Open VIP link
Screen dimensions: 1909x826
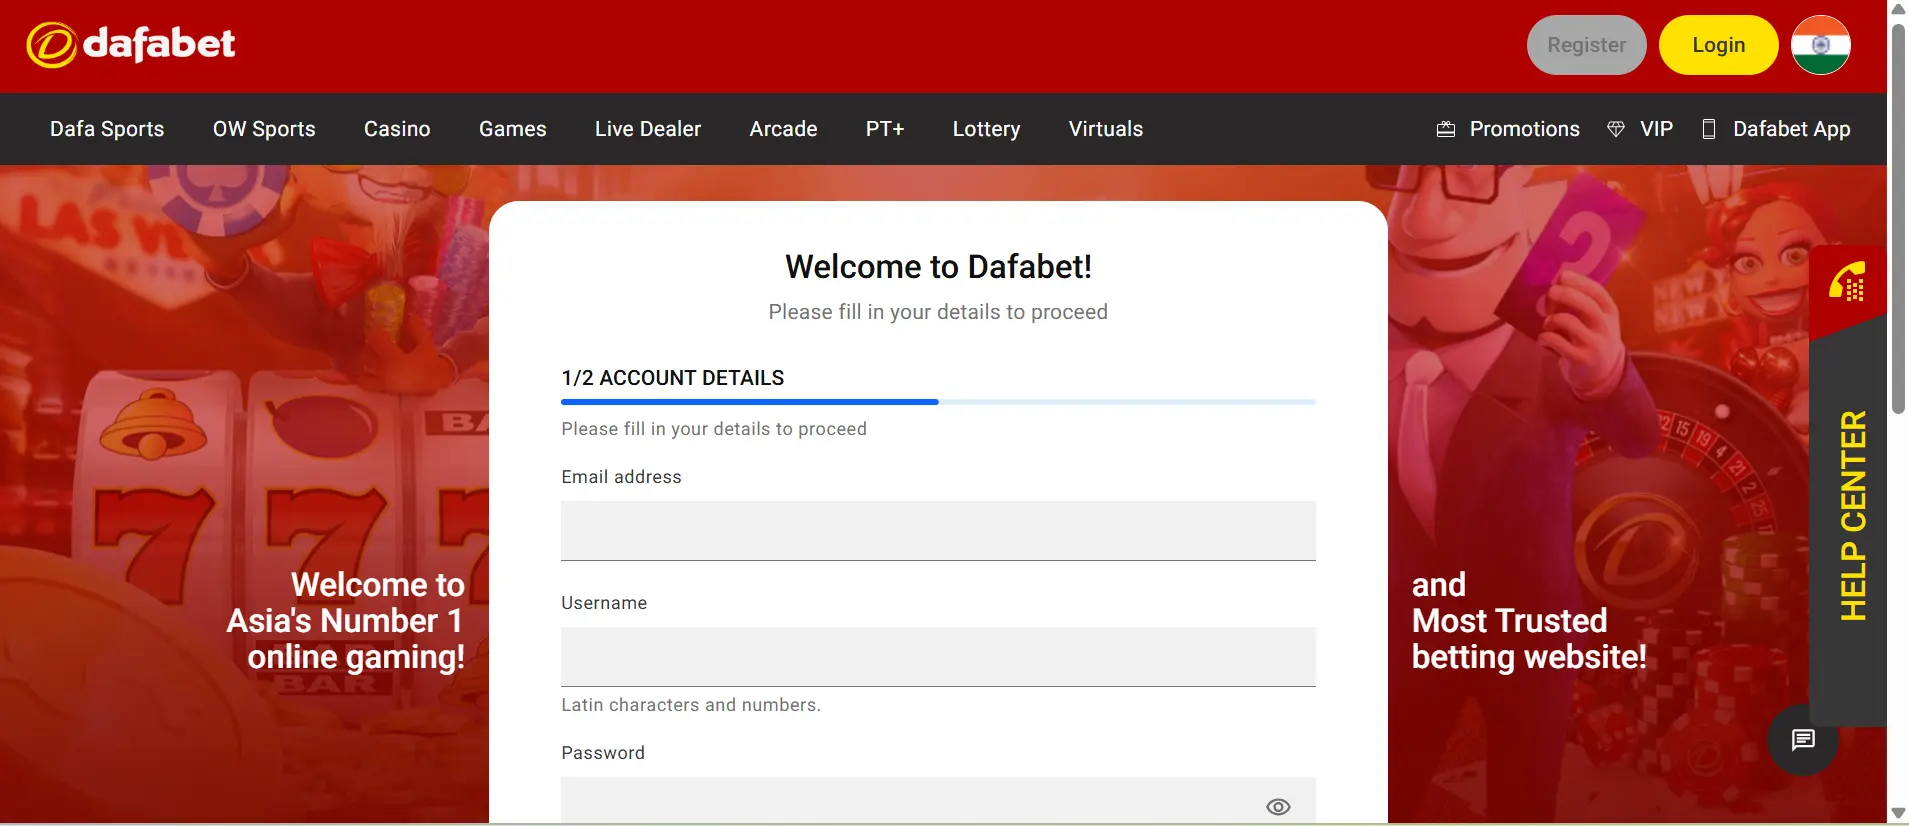pyautogui.click(x=1656, y=129)
